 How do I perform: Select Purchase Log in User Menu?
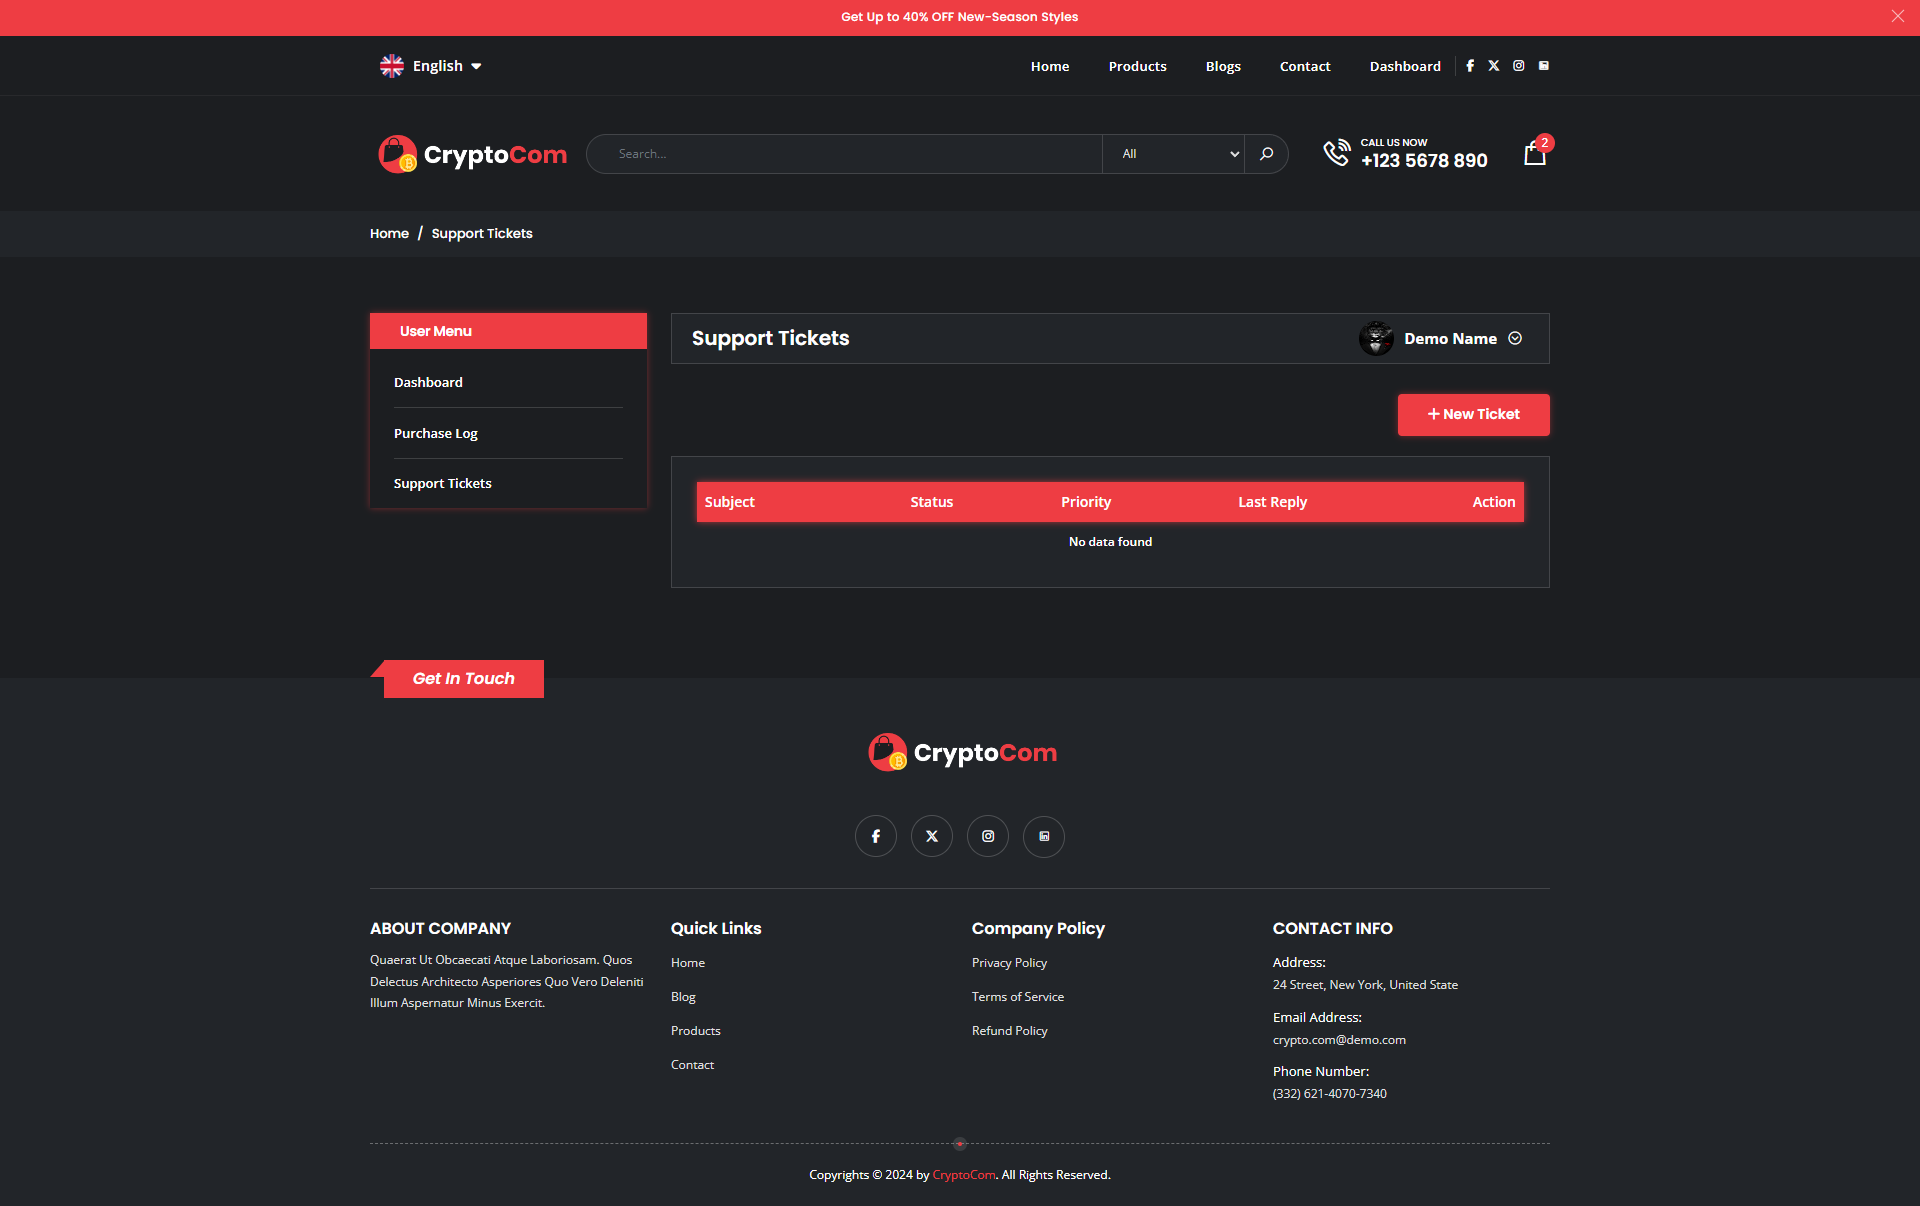pos(436,433)
